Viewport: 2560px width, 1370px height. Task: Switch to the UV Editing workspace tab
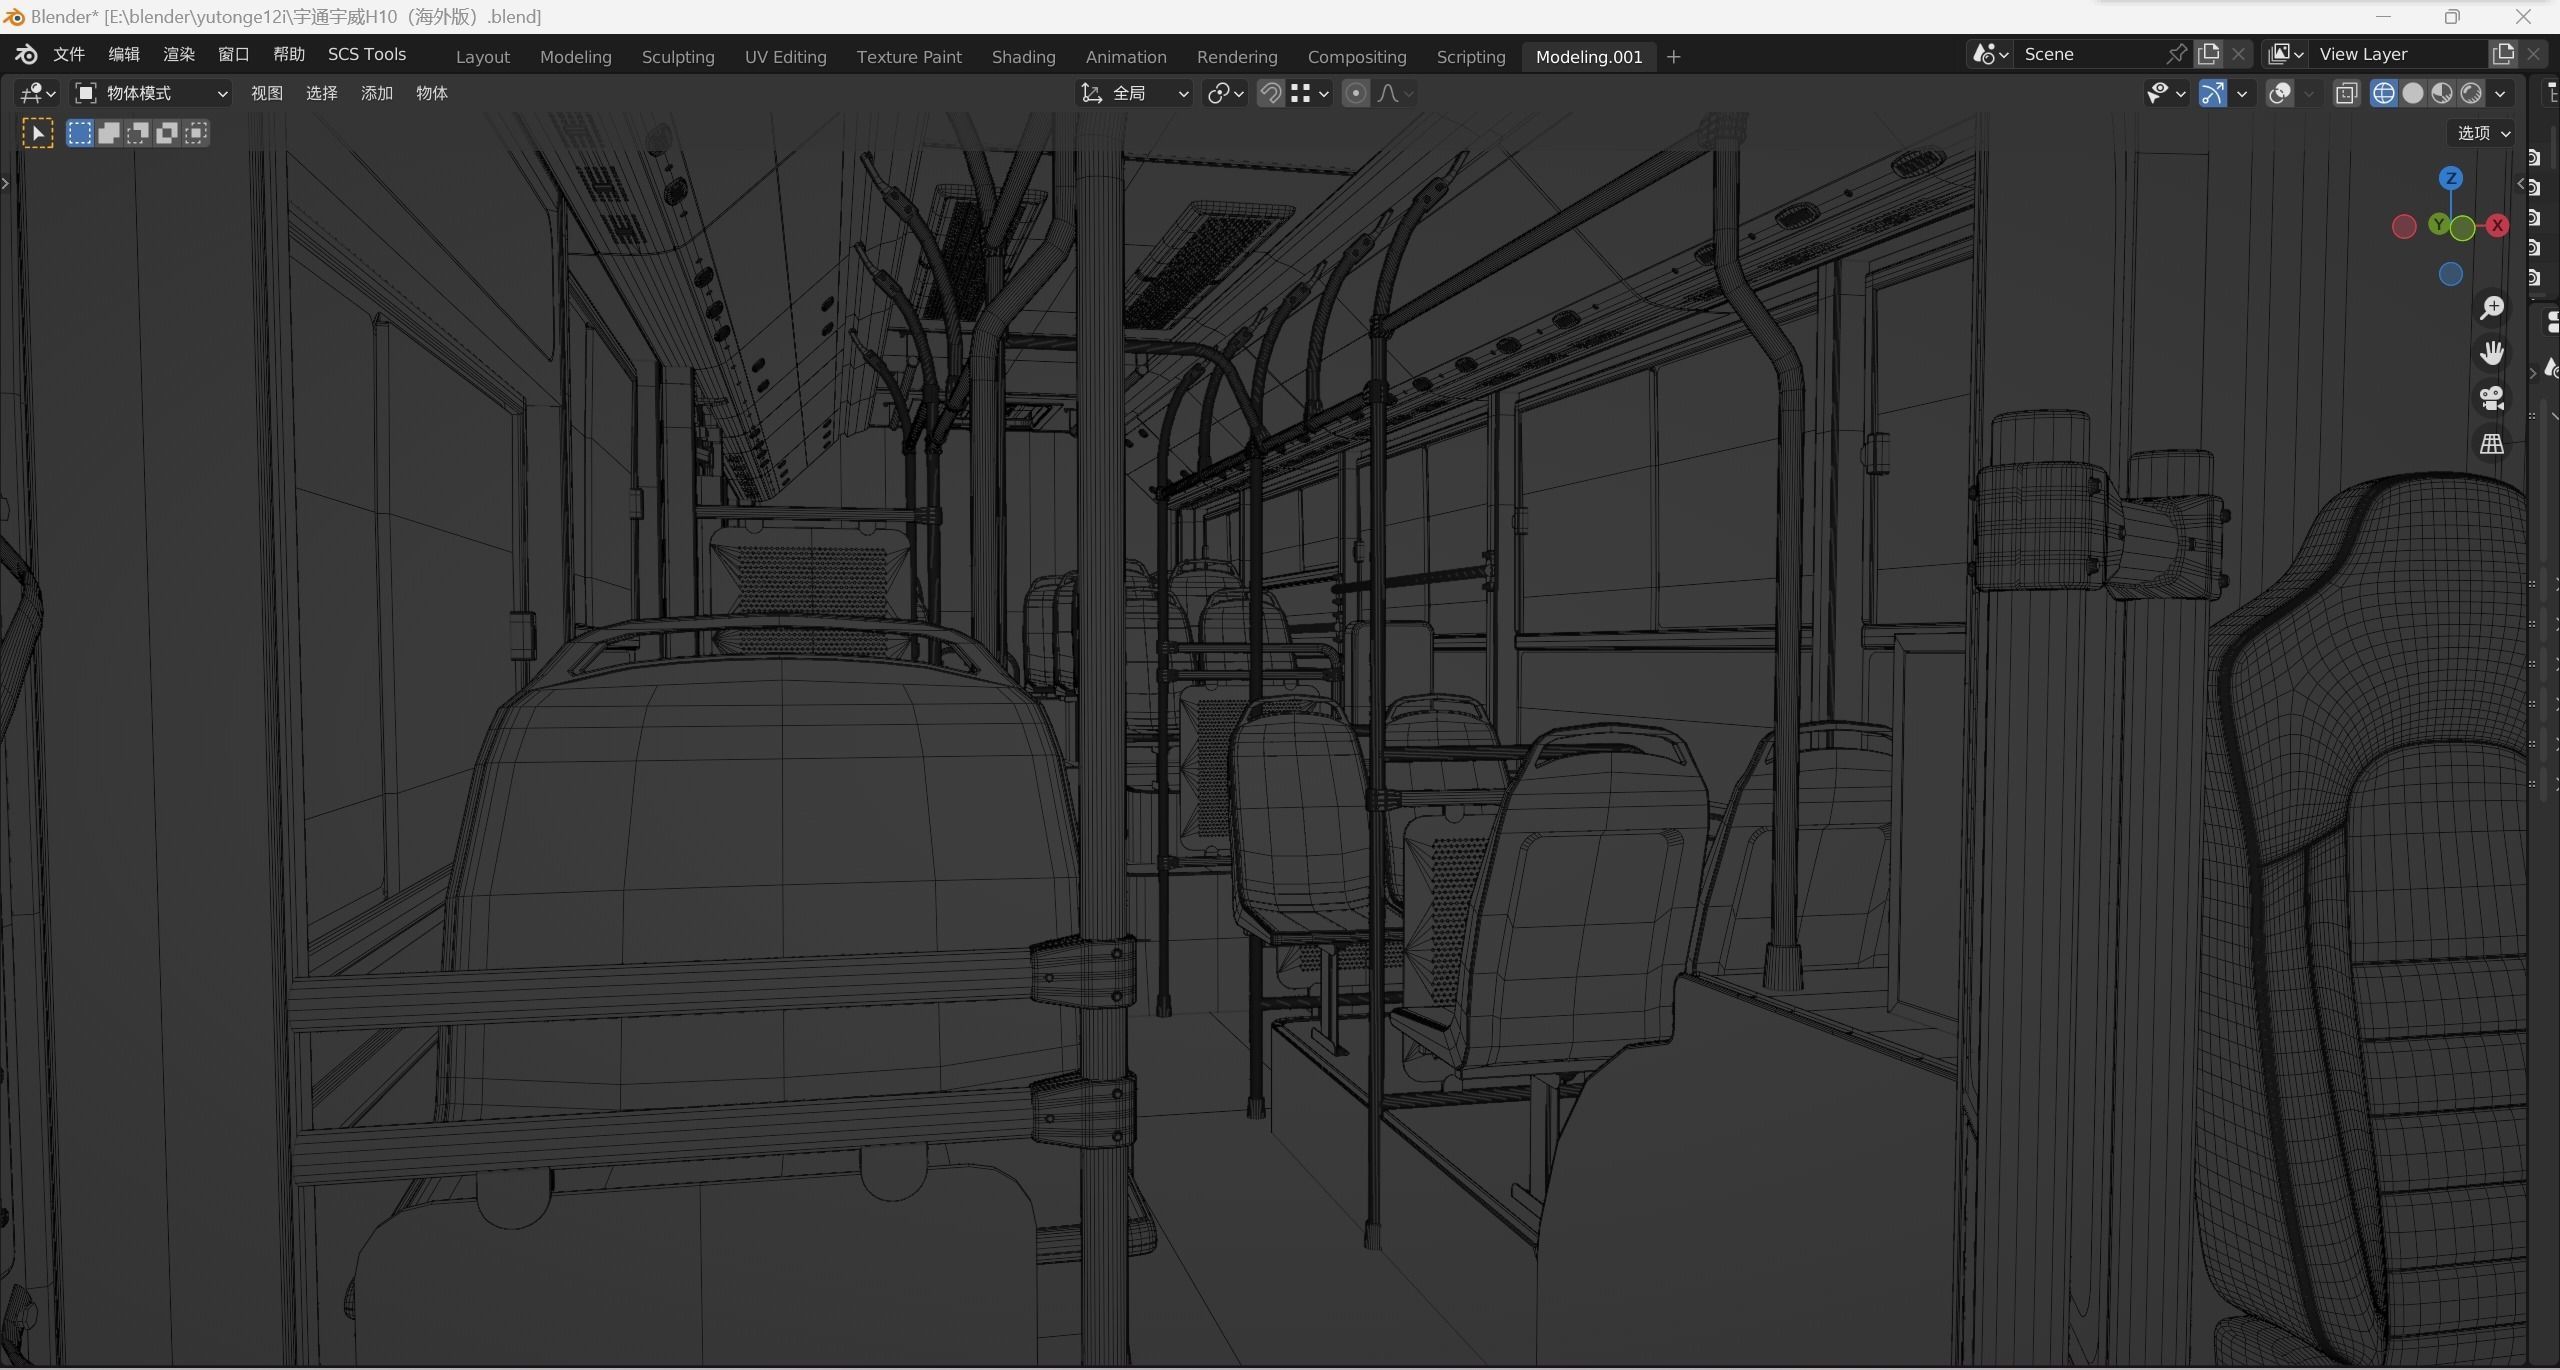(x=785, y=57)
